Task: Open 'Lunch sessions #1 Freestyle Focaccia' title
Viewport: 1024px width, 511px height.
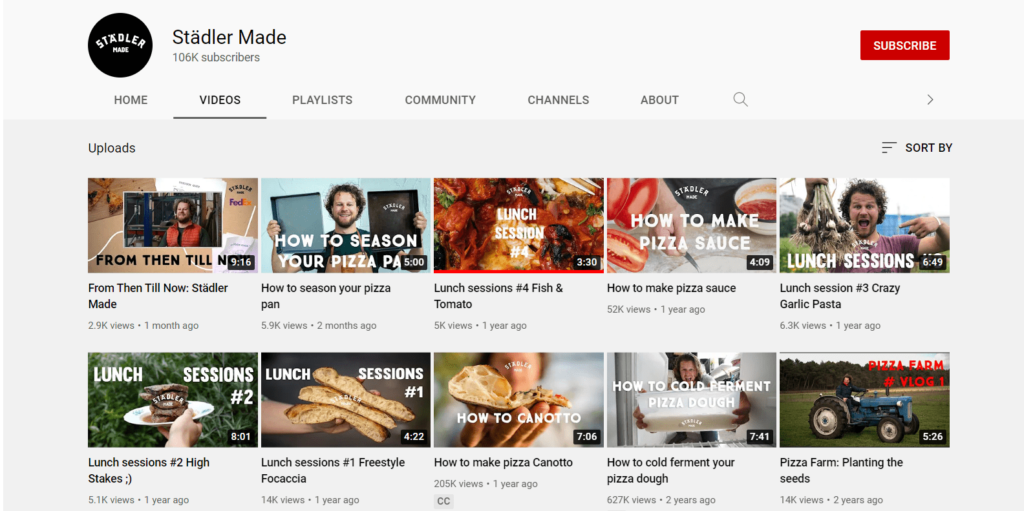Action: [333, 470]
